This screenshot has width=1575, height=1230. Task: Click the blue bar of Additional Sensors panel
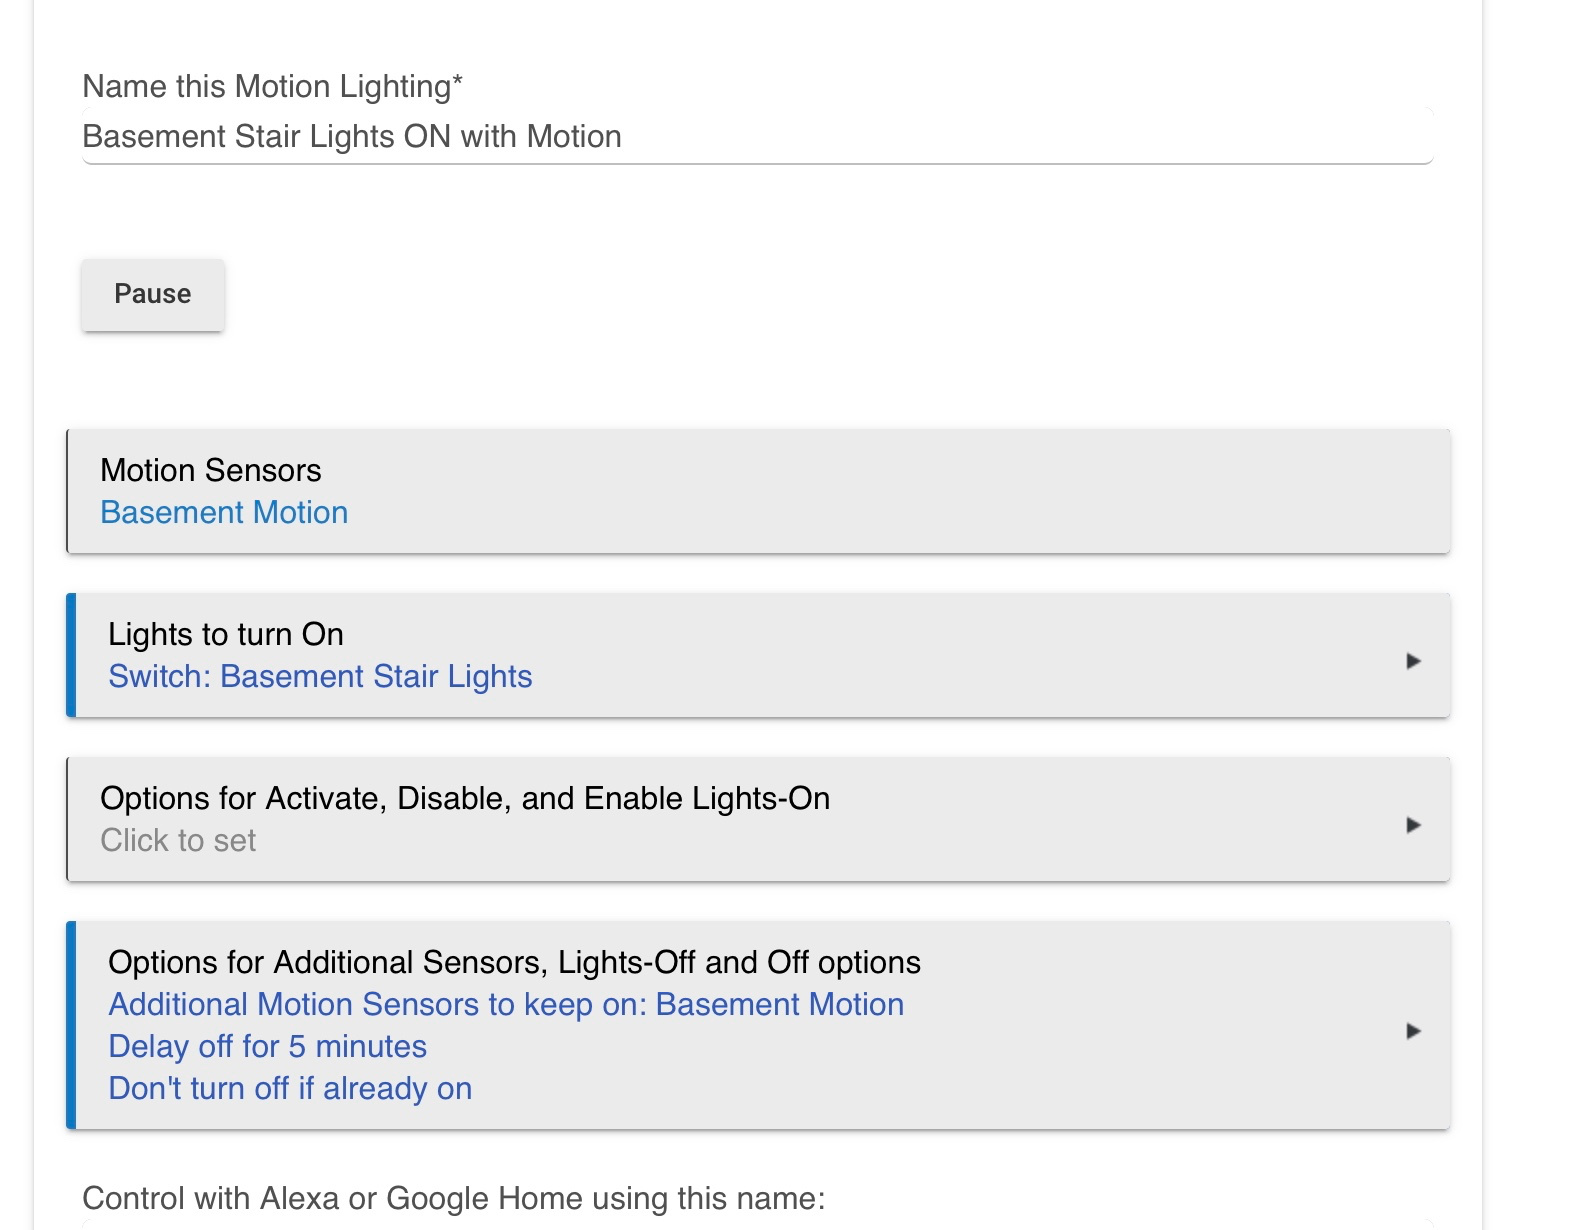71,1025
